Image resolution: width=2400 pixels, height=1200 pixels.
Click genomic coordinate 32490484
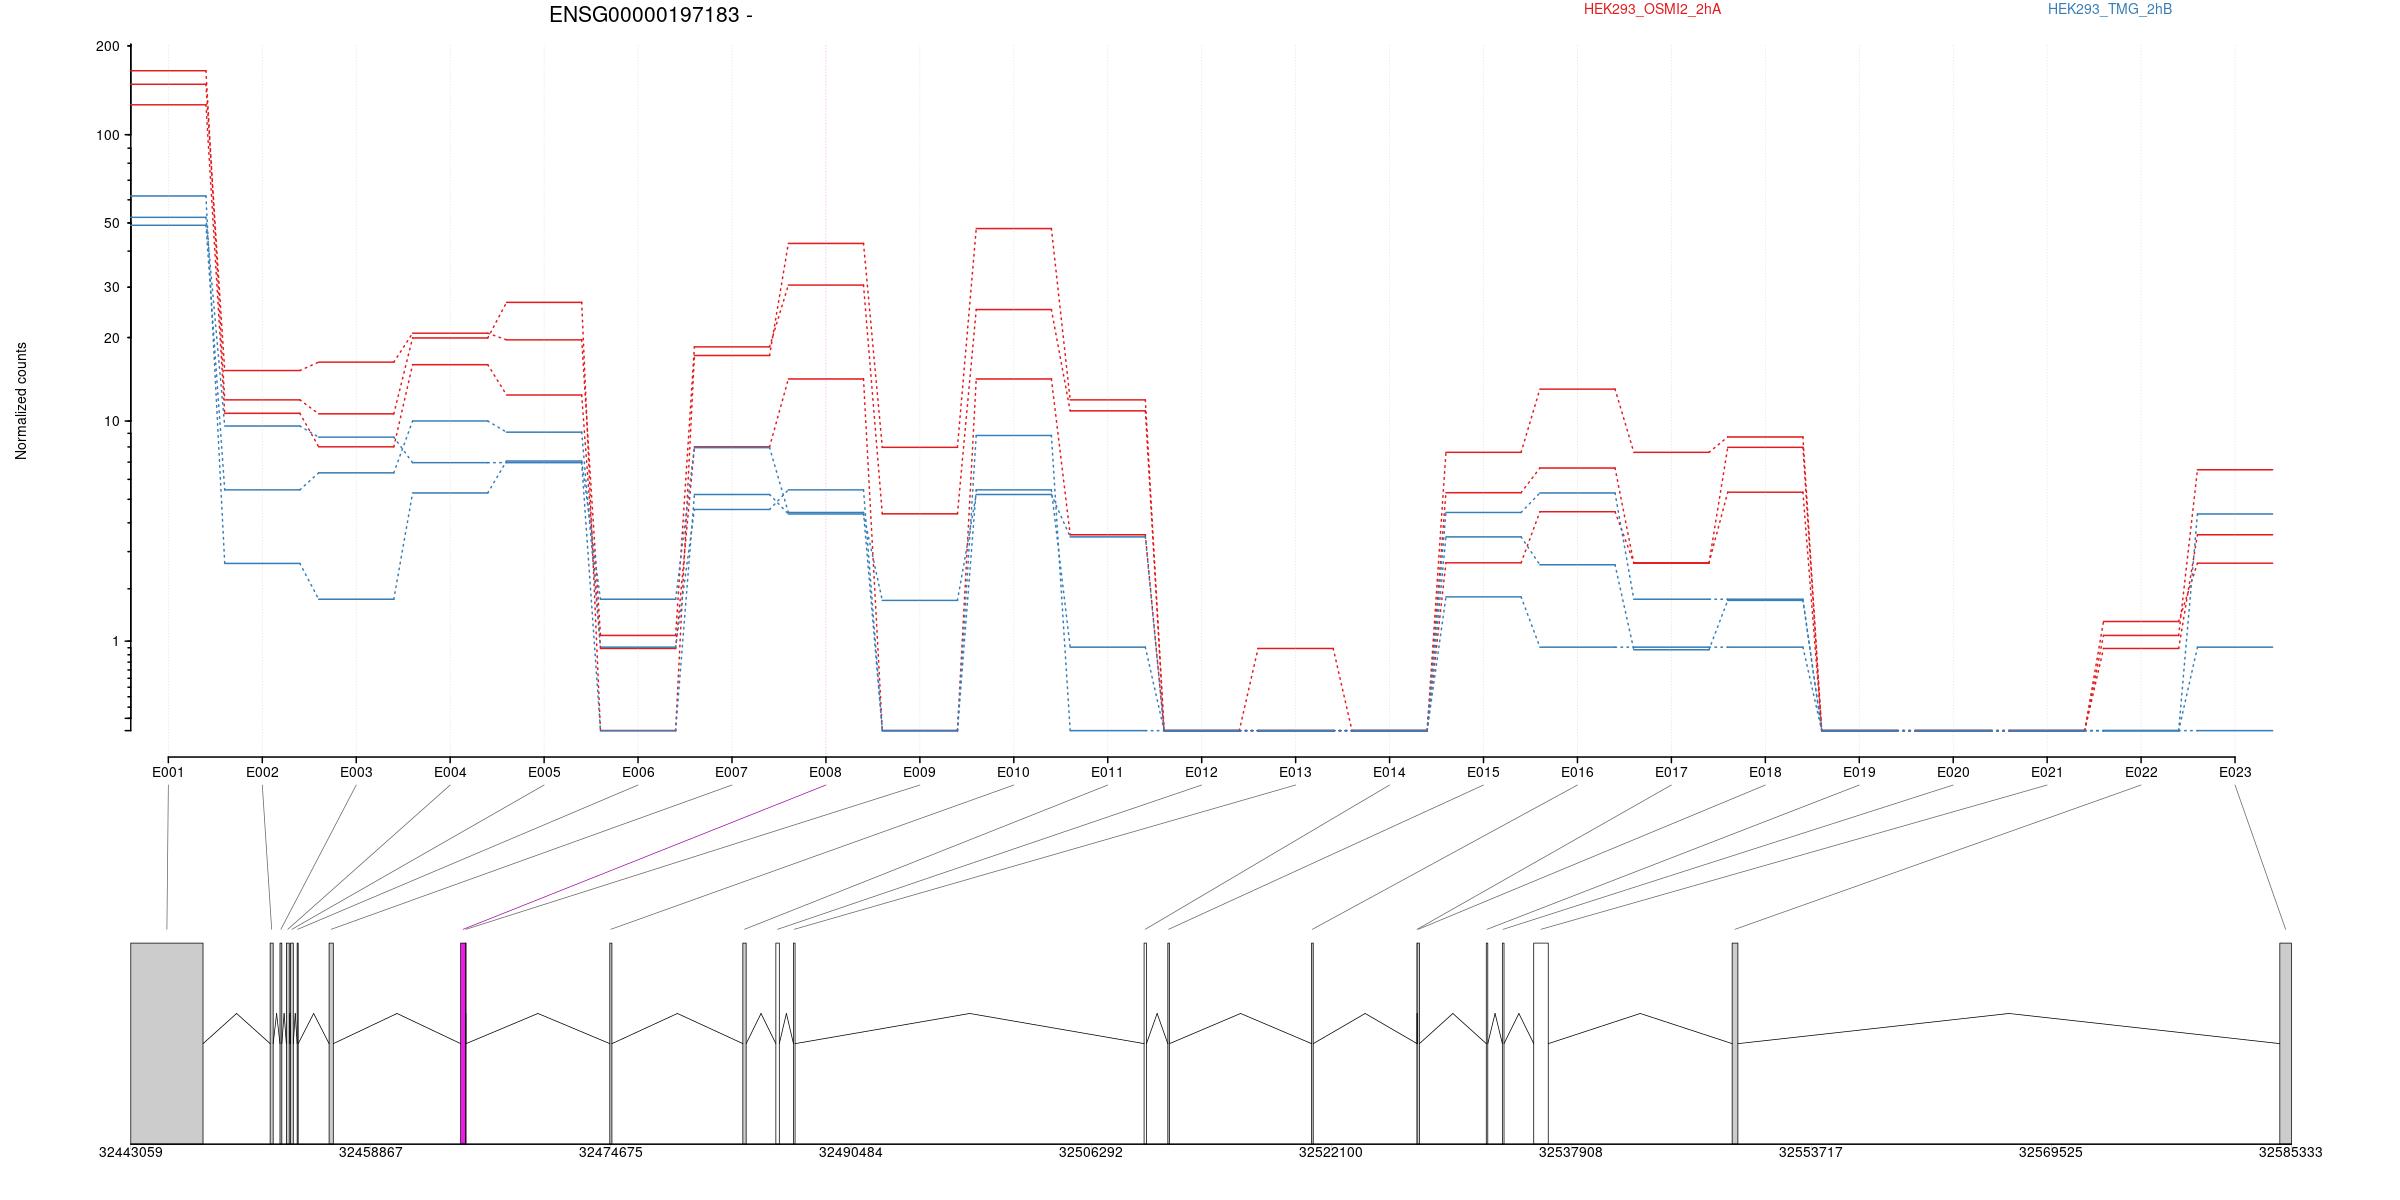point(851,1152)
